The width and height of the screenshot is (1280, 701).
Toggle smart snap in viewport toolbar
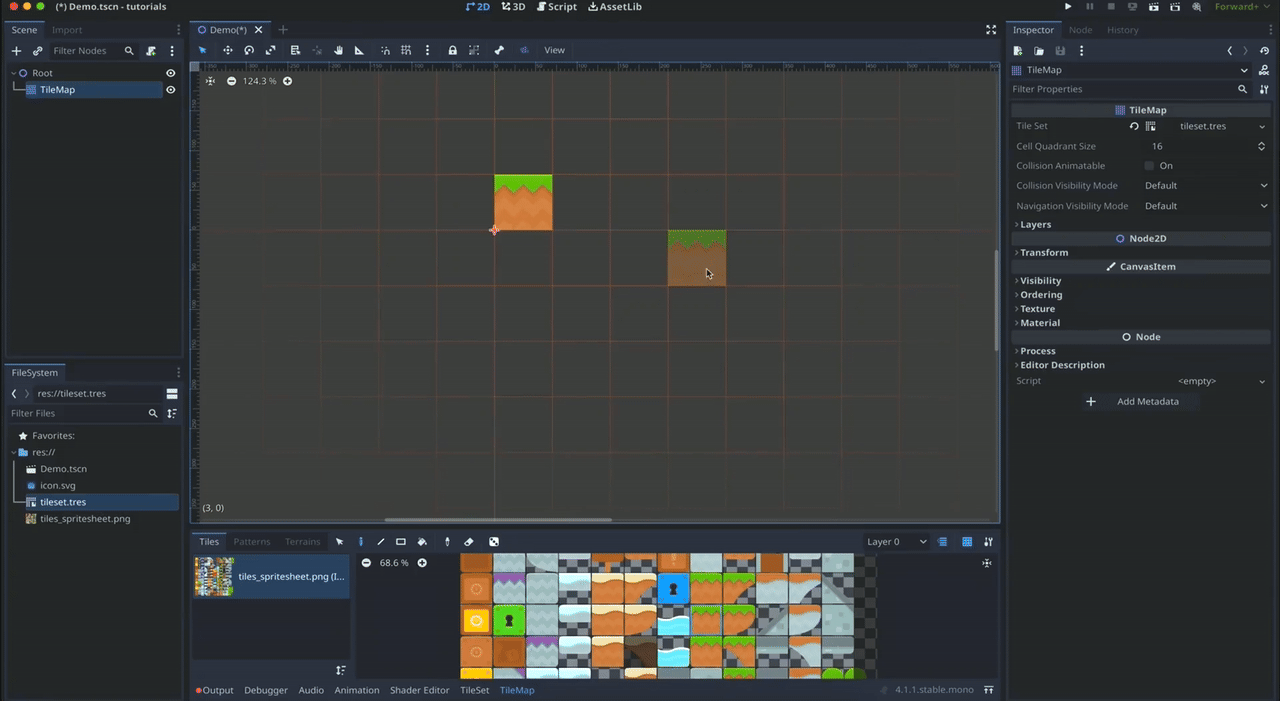coord(385,50)
